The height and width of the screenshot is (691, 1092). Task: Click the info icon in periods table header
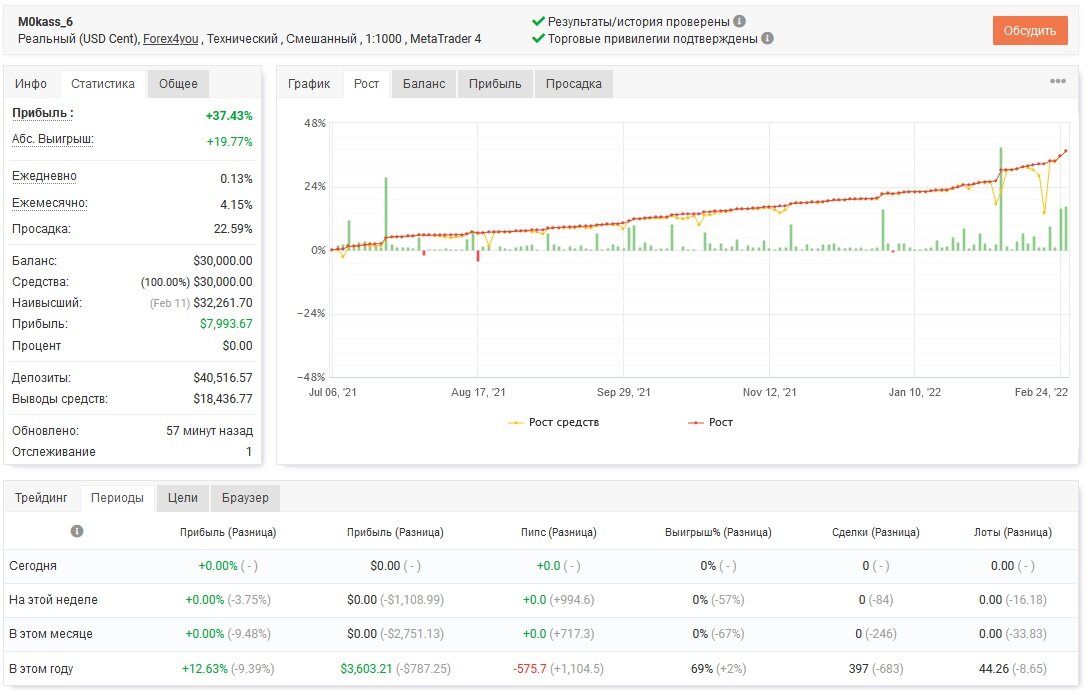pos(77,531)
